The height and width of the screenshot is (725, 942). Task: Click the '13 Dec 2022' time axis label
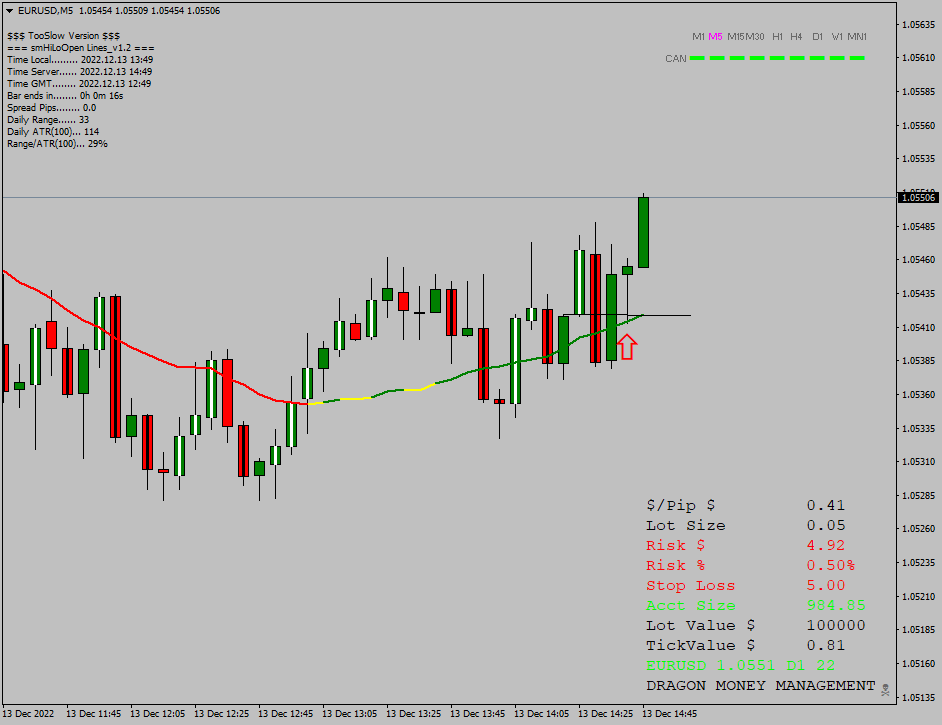coord(28,714)
